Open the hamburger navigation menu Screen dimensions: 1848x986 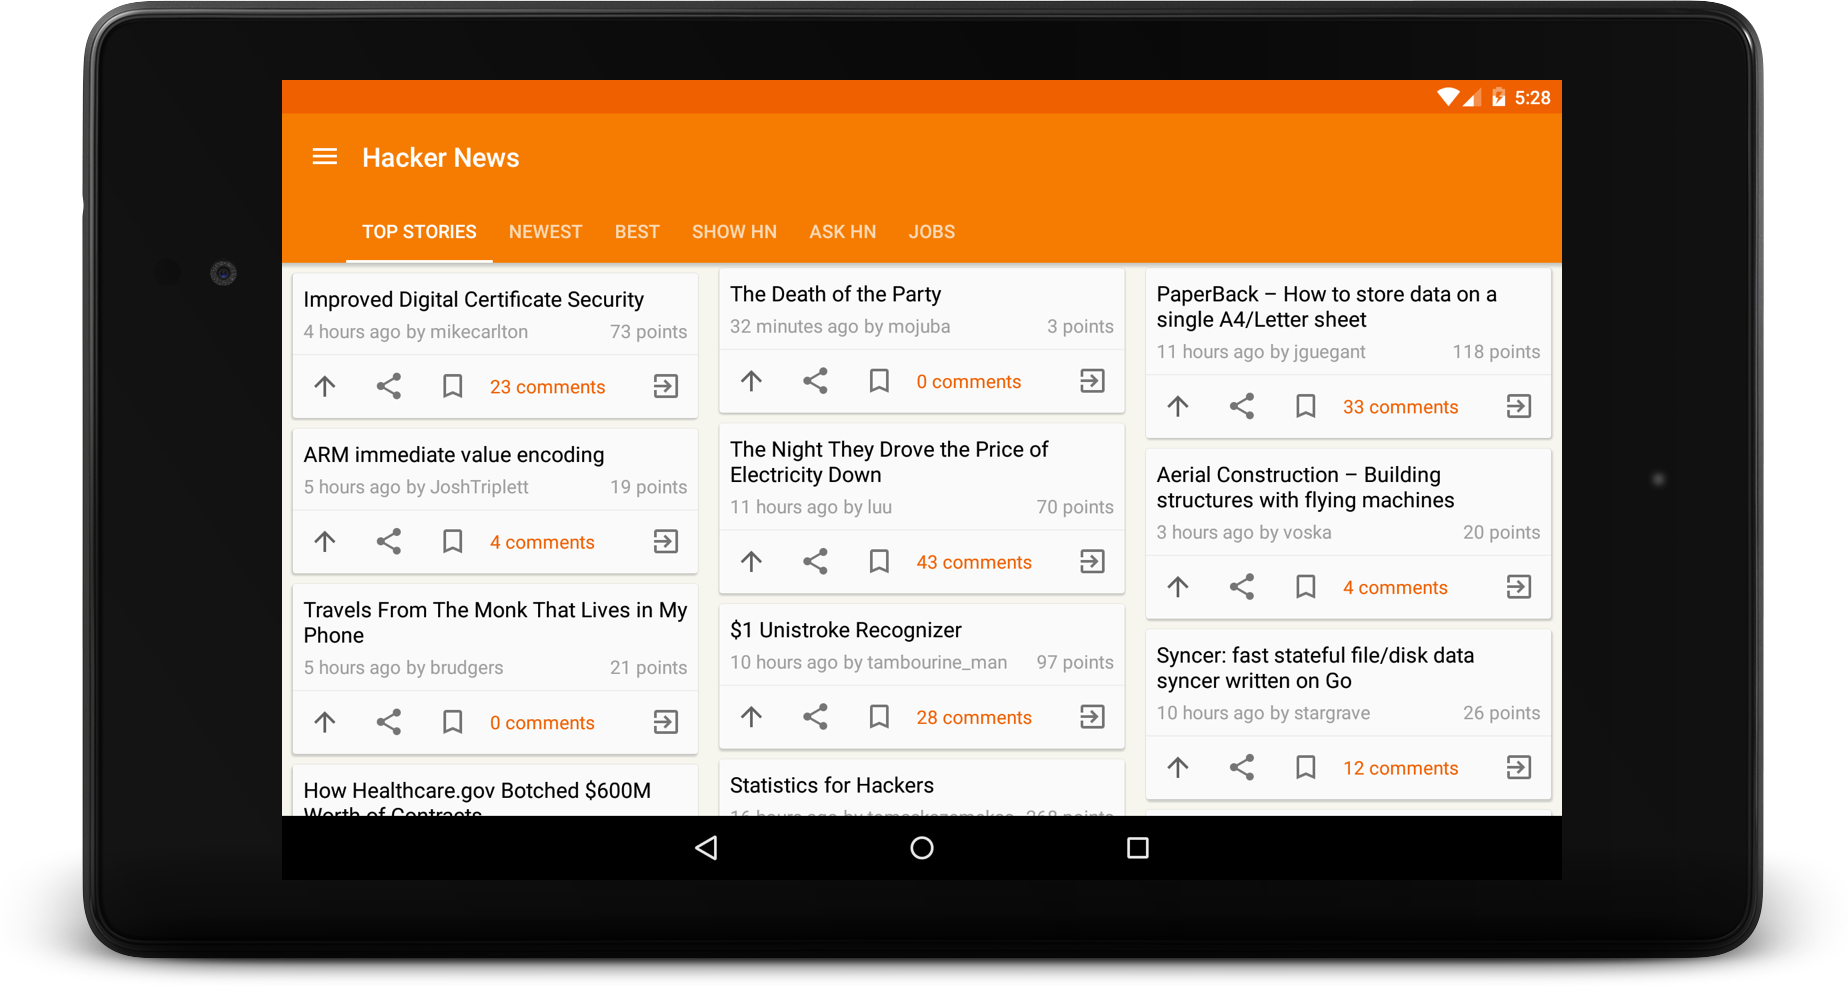(x=324, y=157)
